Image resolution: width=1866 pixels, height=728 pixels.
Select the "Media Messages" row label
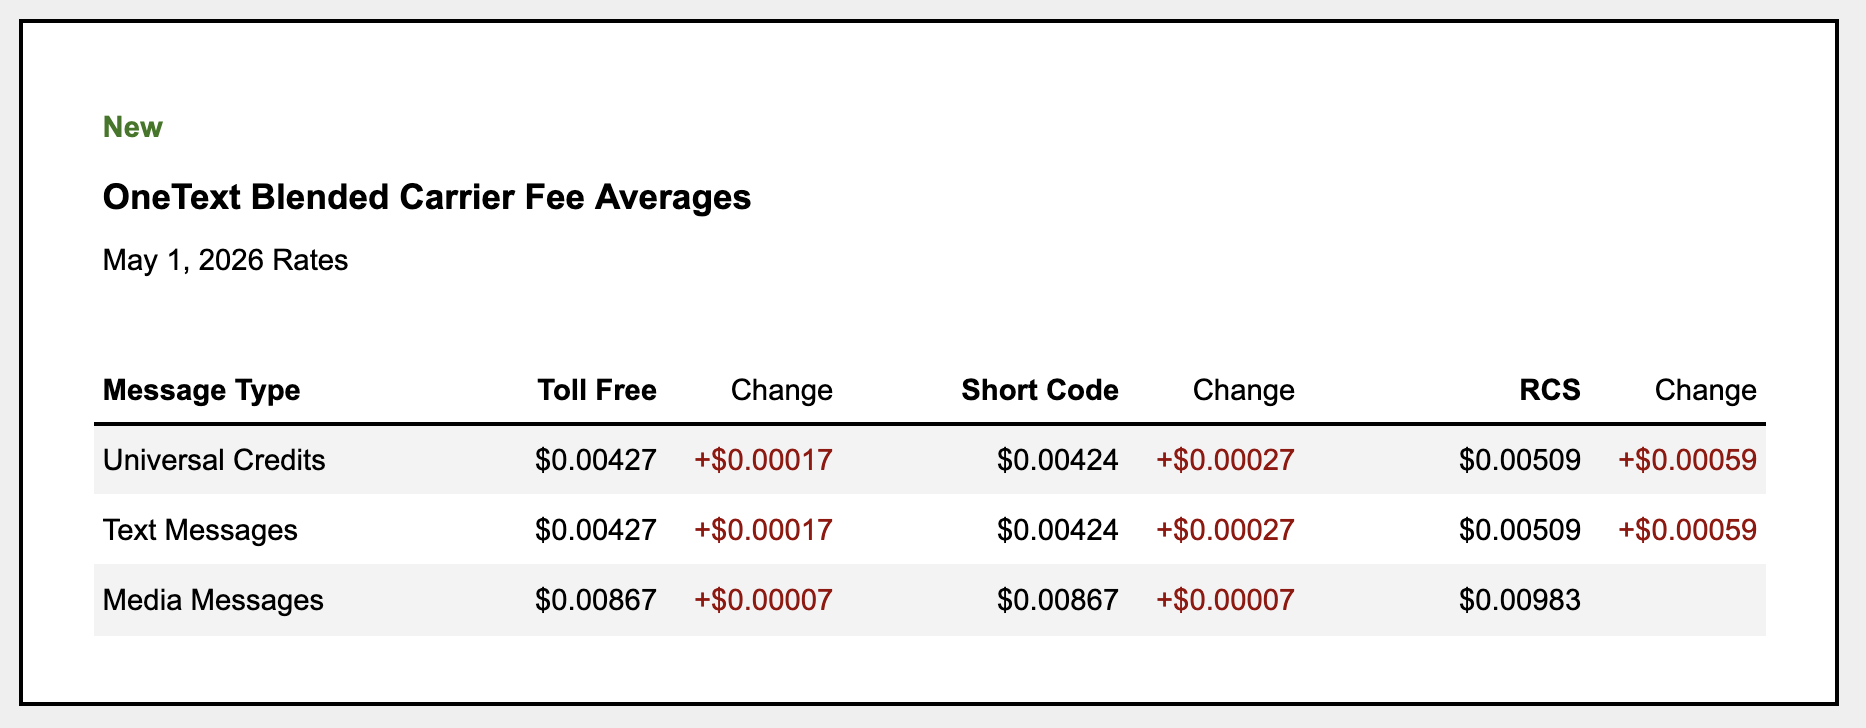coord(213,600)
